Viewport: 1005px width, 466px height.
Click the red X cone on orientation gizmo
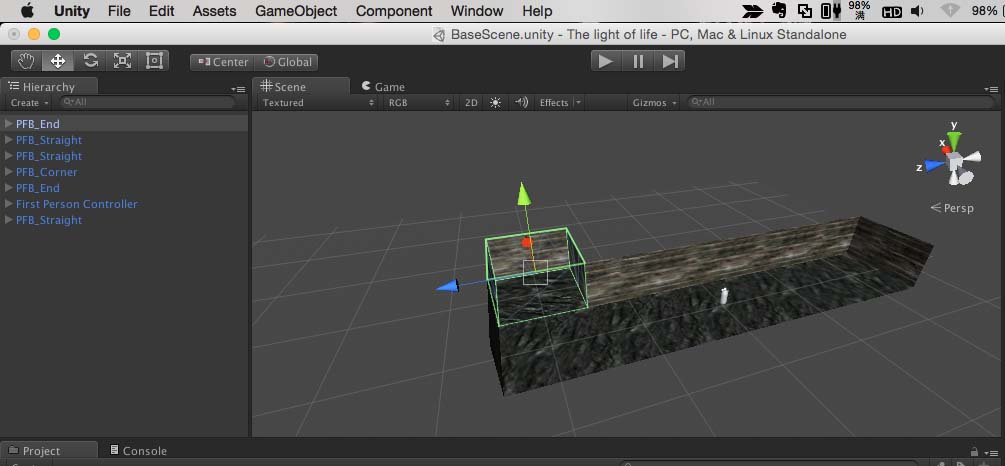pos(946,149)
